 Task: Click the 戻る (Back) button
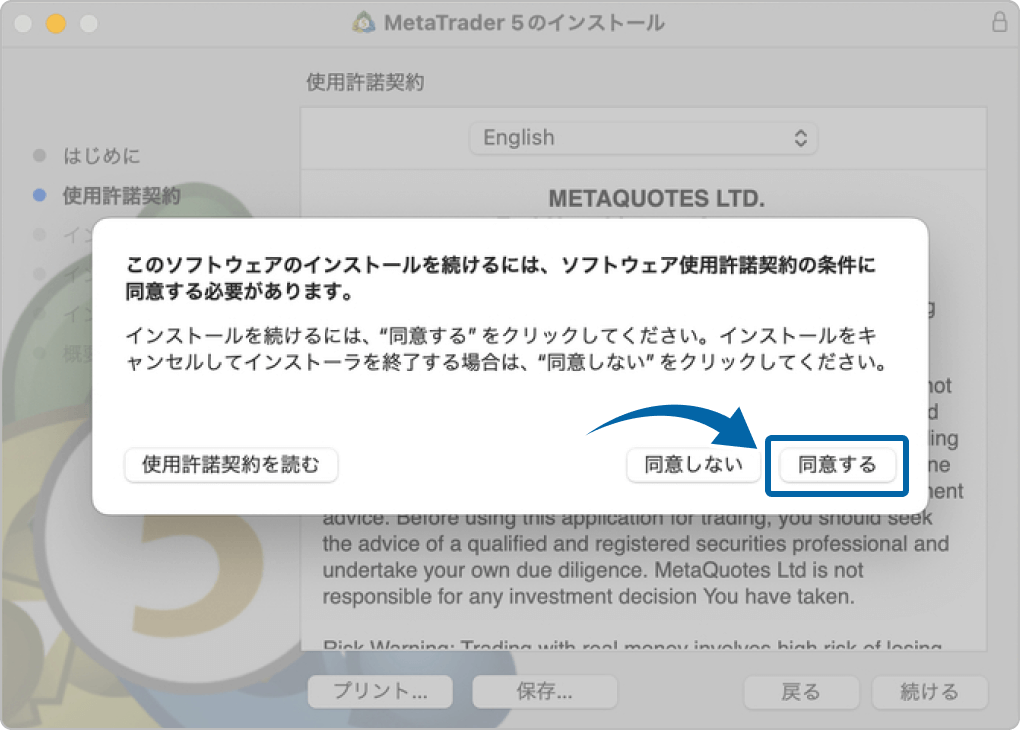(801, 692)
